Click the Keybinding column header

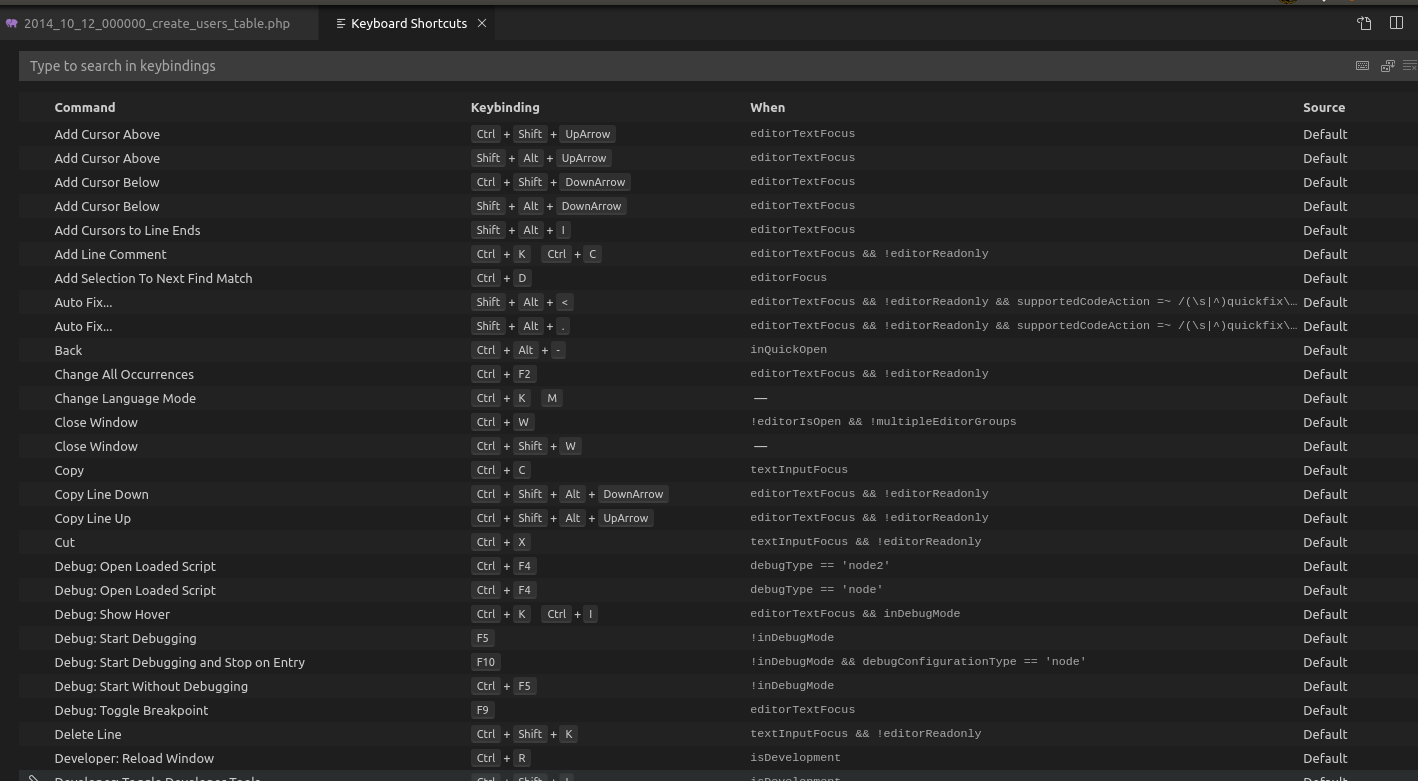point(505,107)
